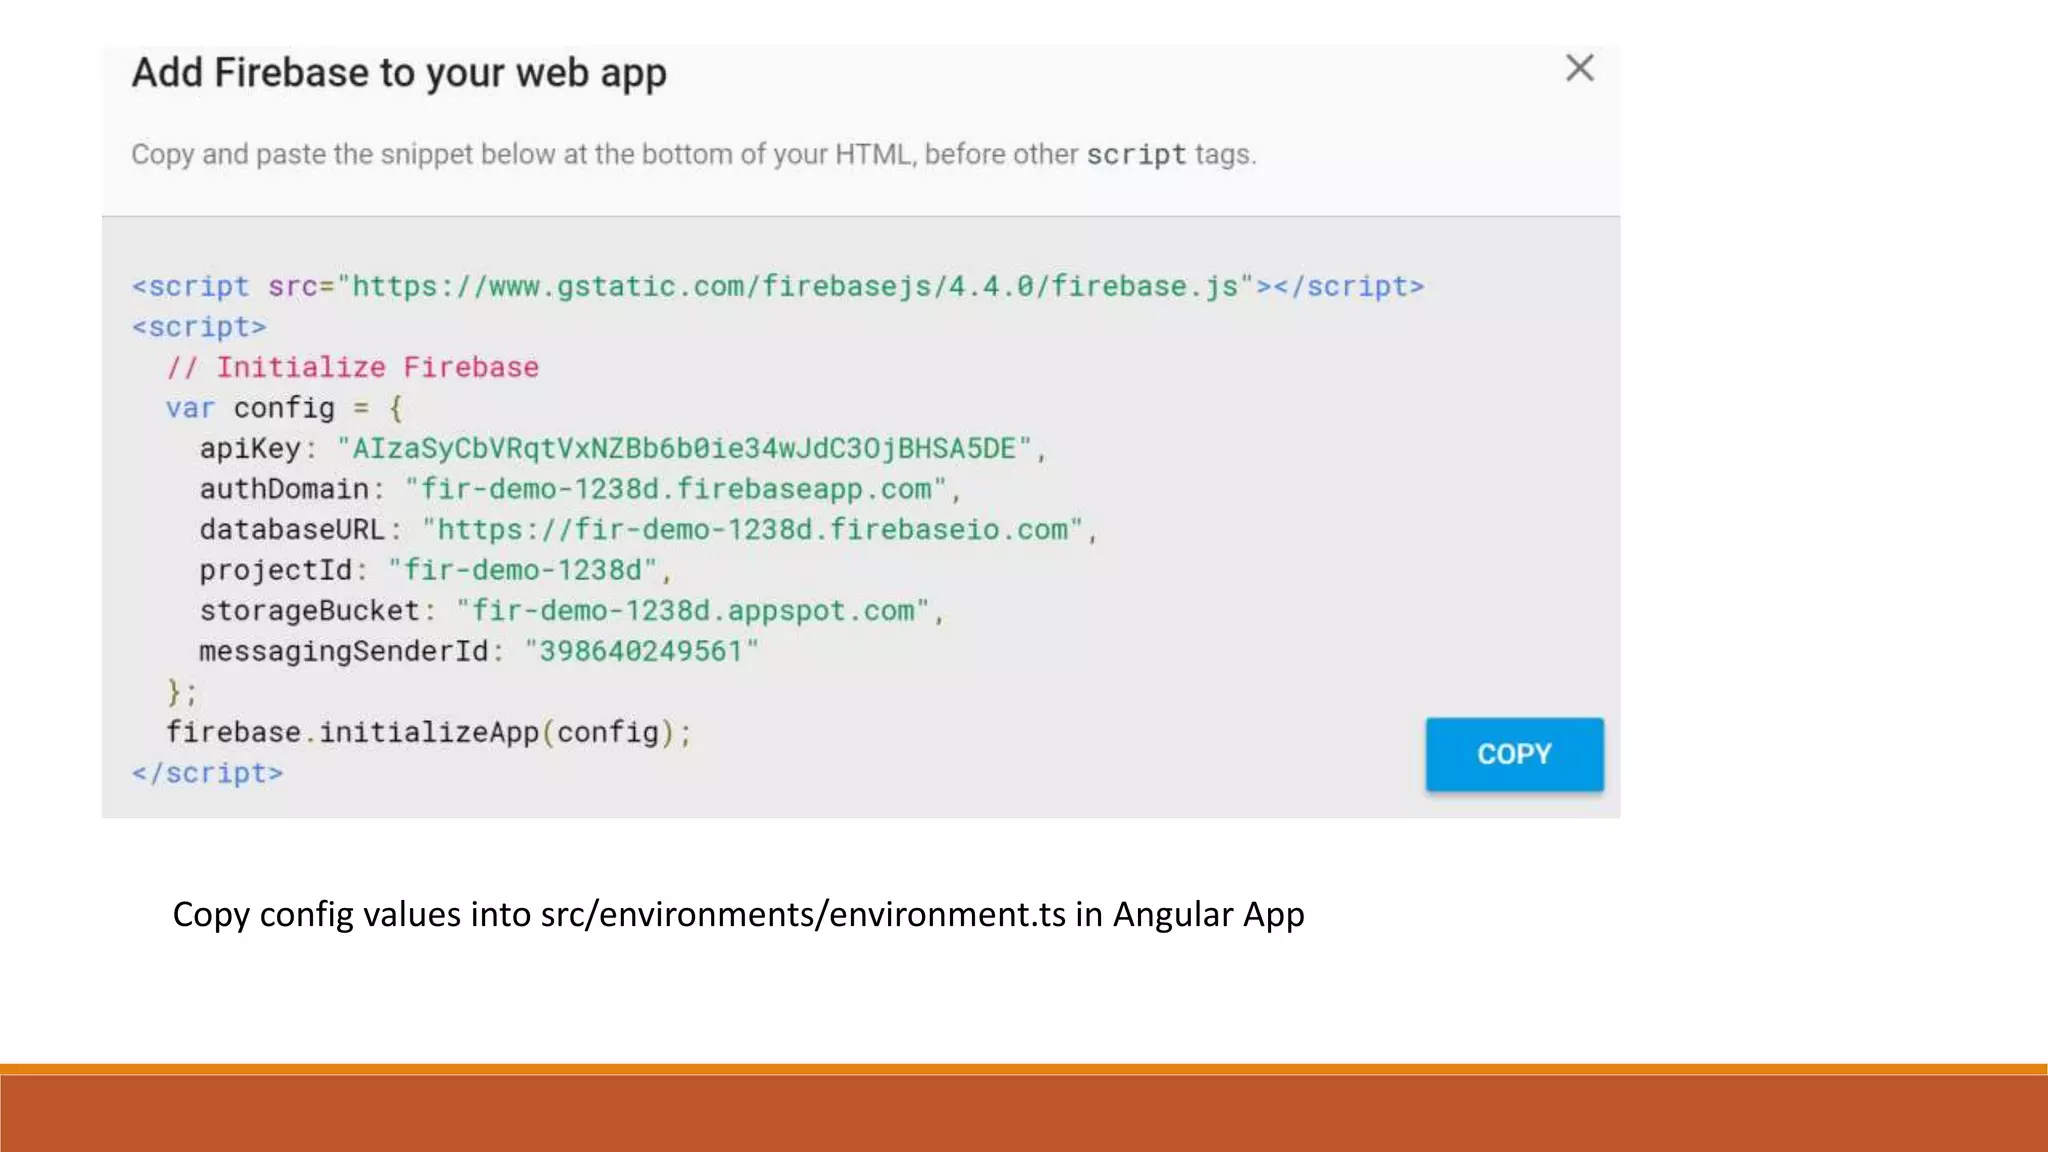Click the blue COPY button
The height and width of the screenshot is (1152, 2048).
click(1514, 754)
